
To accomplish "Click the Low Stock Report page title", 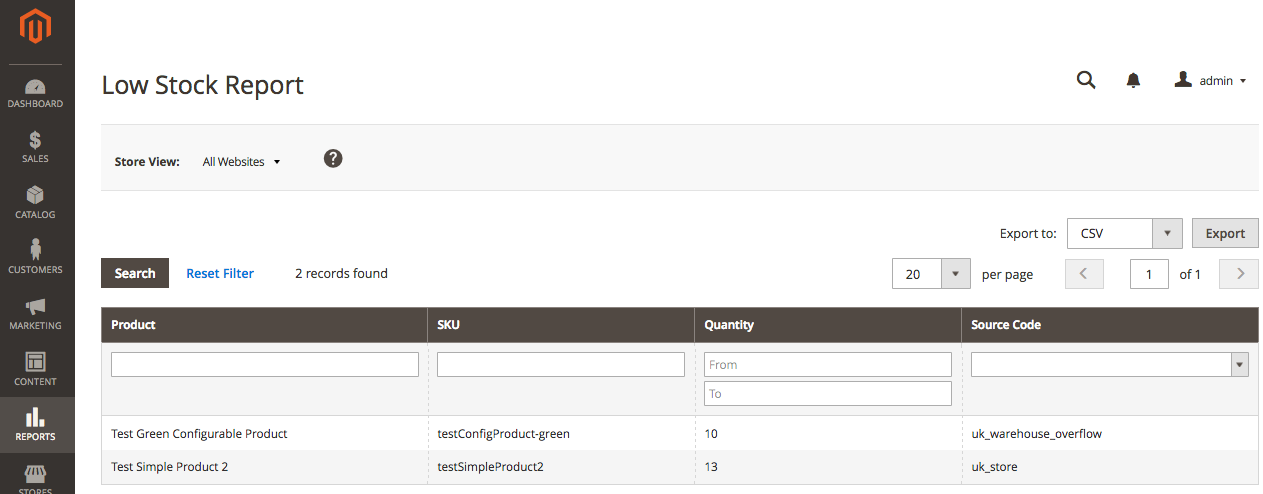I will [203, 85].
